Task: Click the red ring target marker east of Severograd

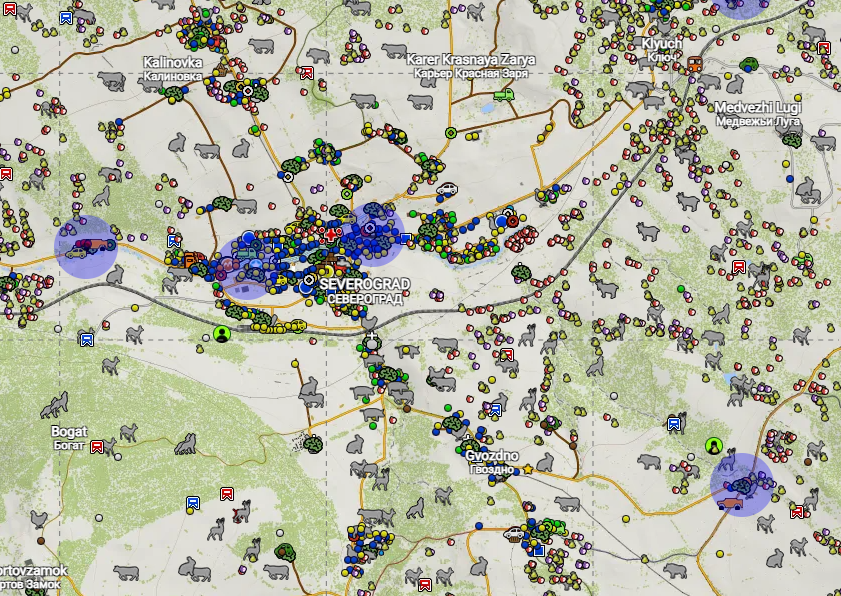Action: [x=512, y=220]
